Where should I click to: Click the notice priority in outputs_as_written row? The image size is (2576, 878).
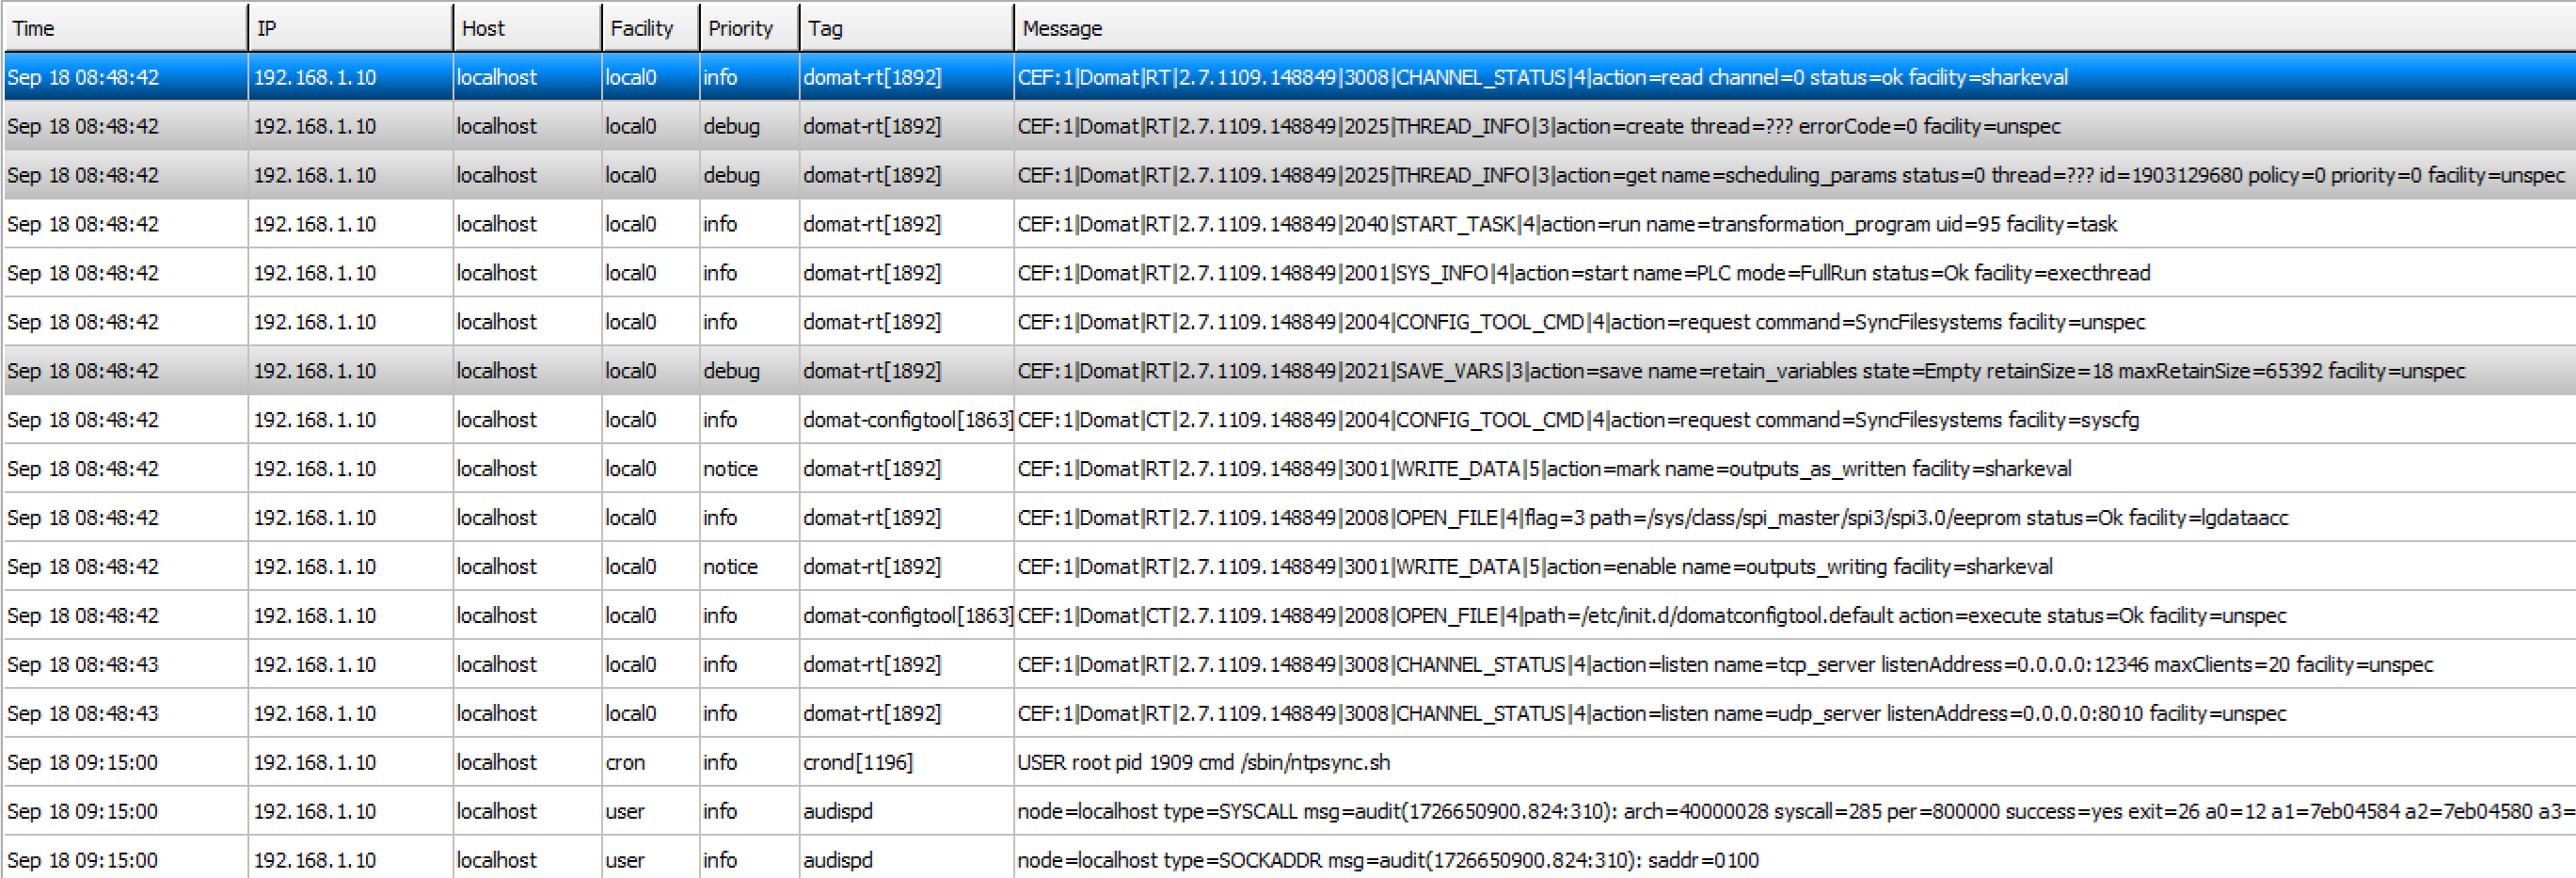(x=730, y=469)
